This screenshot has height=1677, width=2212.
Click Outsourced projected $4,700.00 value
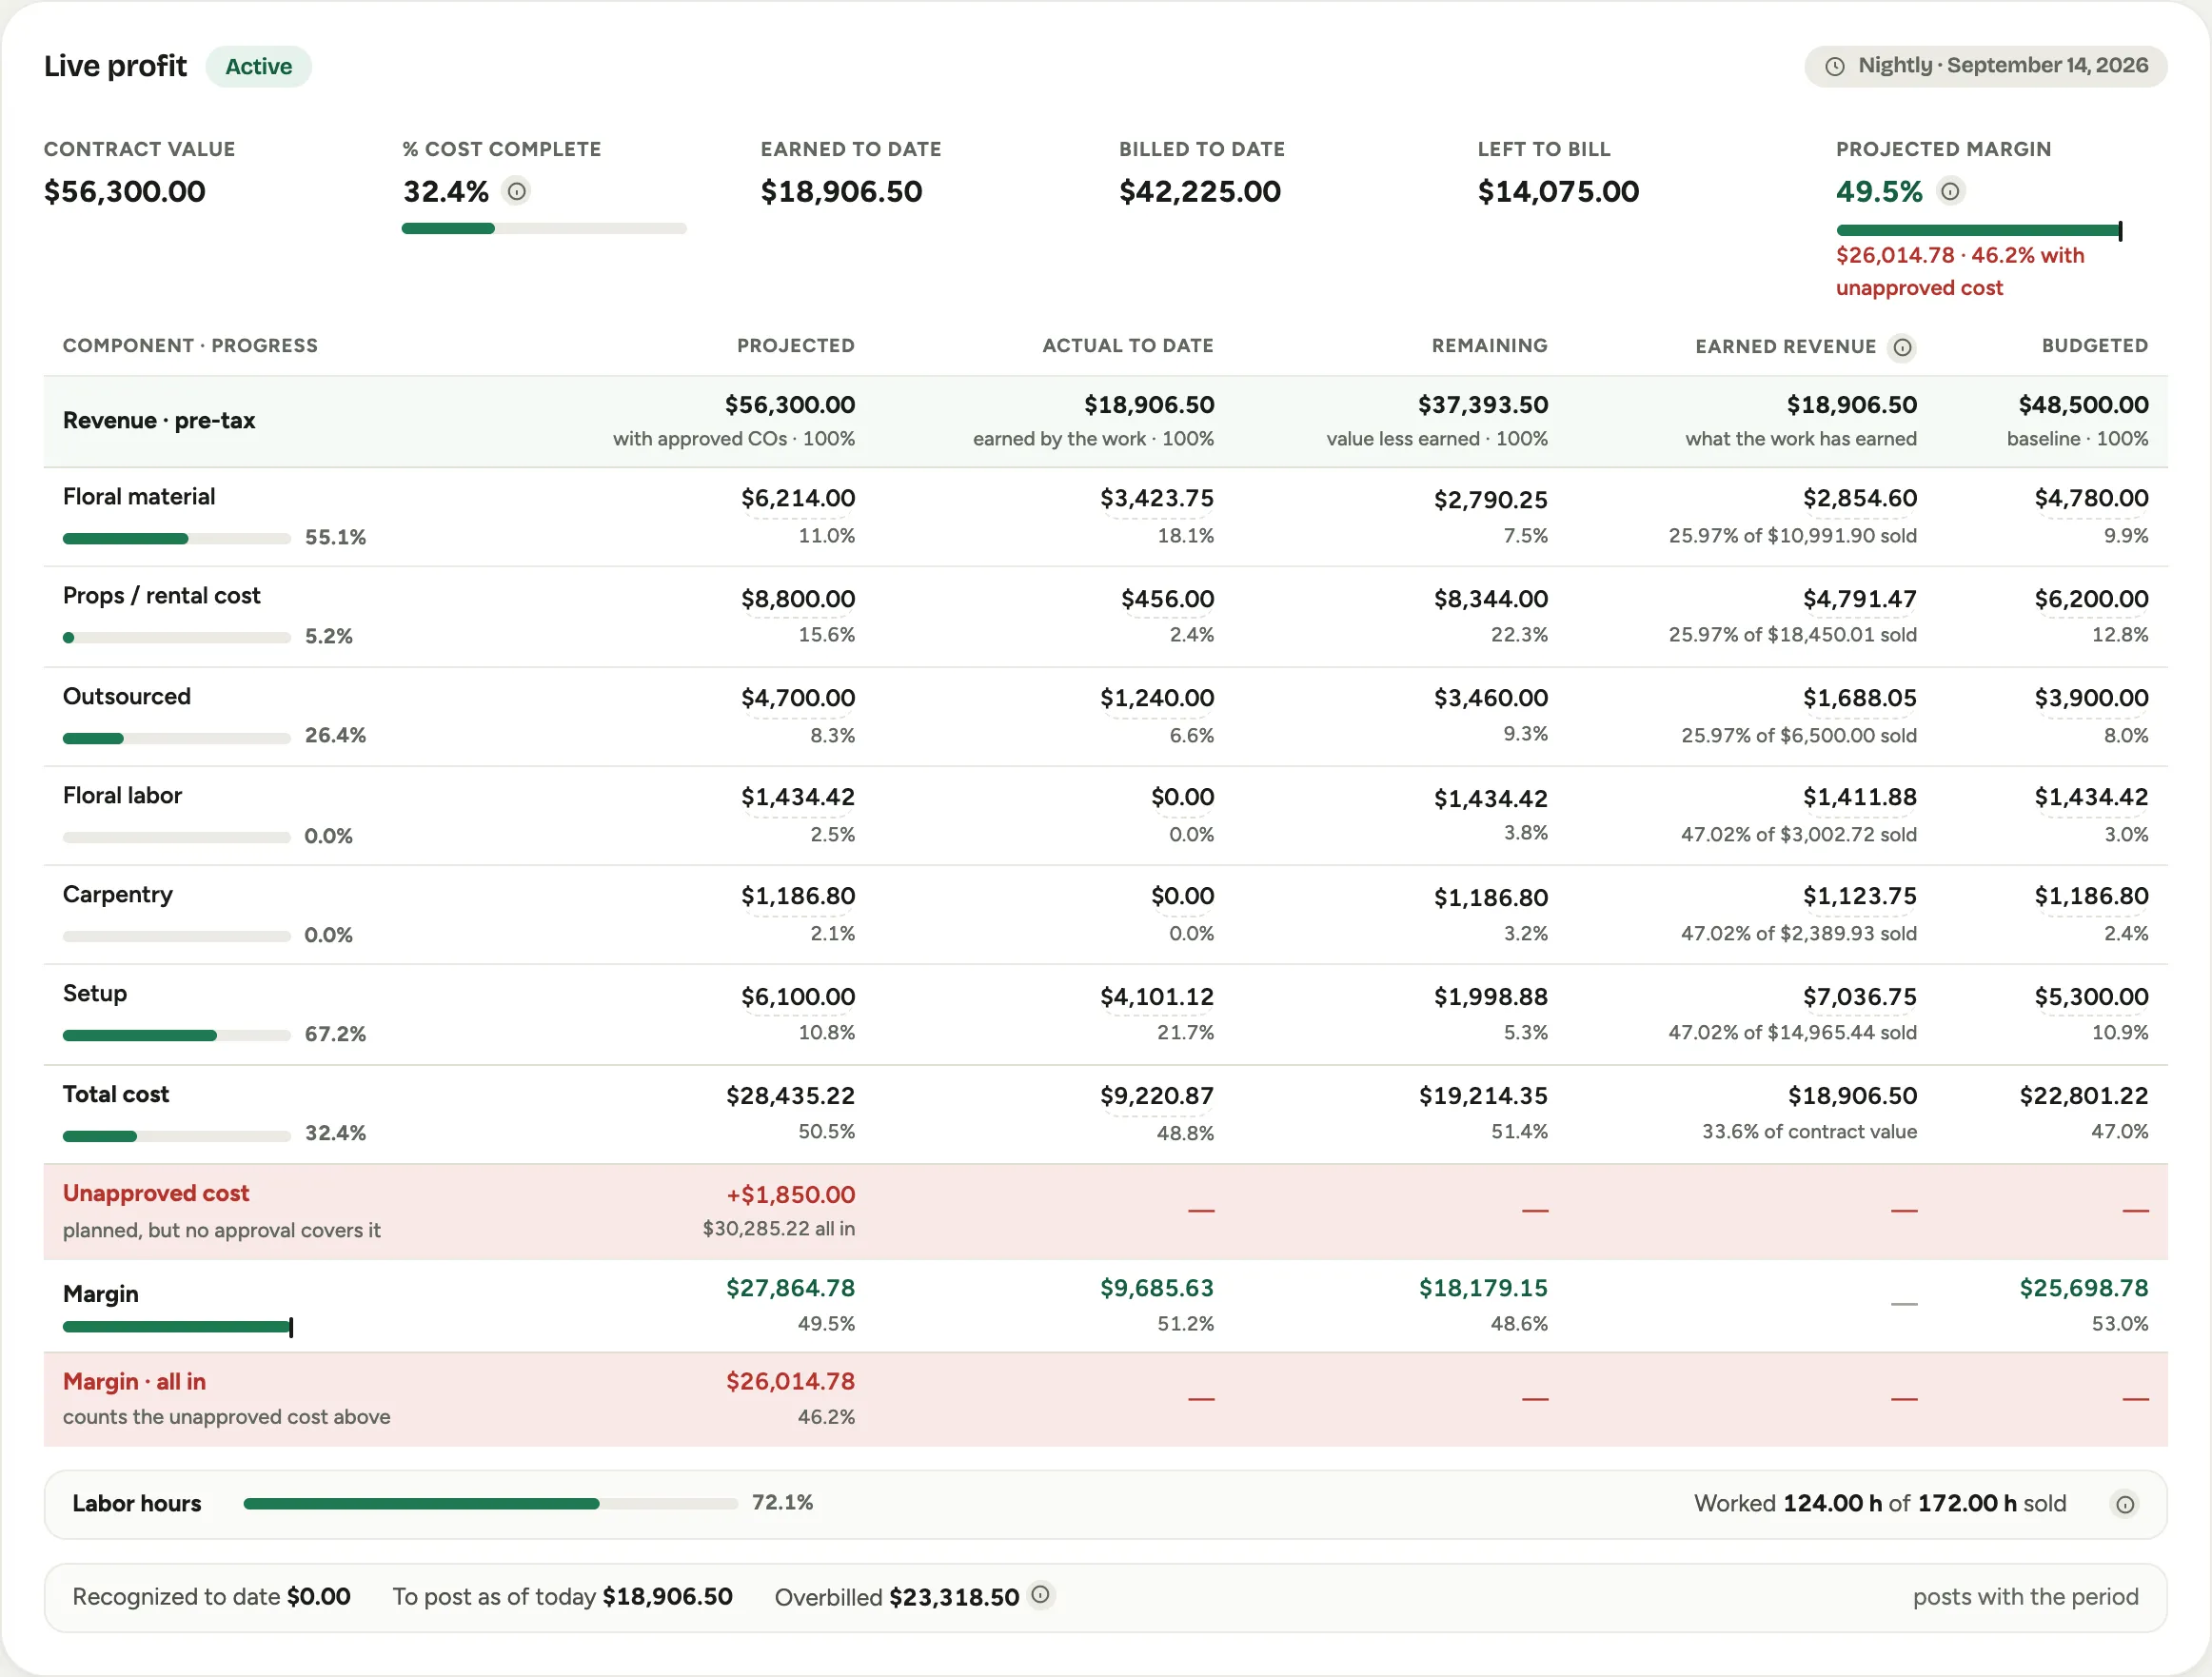[x=798, y=698]
